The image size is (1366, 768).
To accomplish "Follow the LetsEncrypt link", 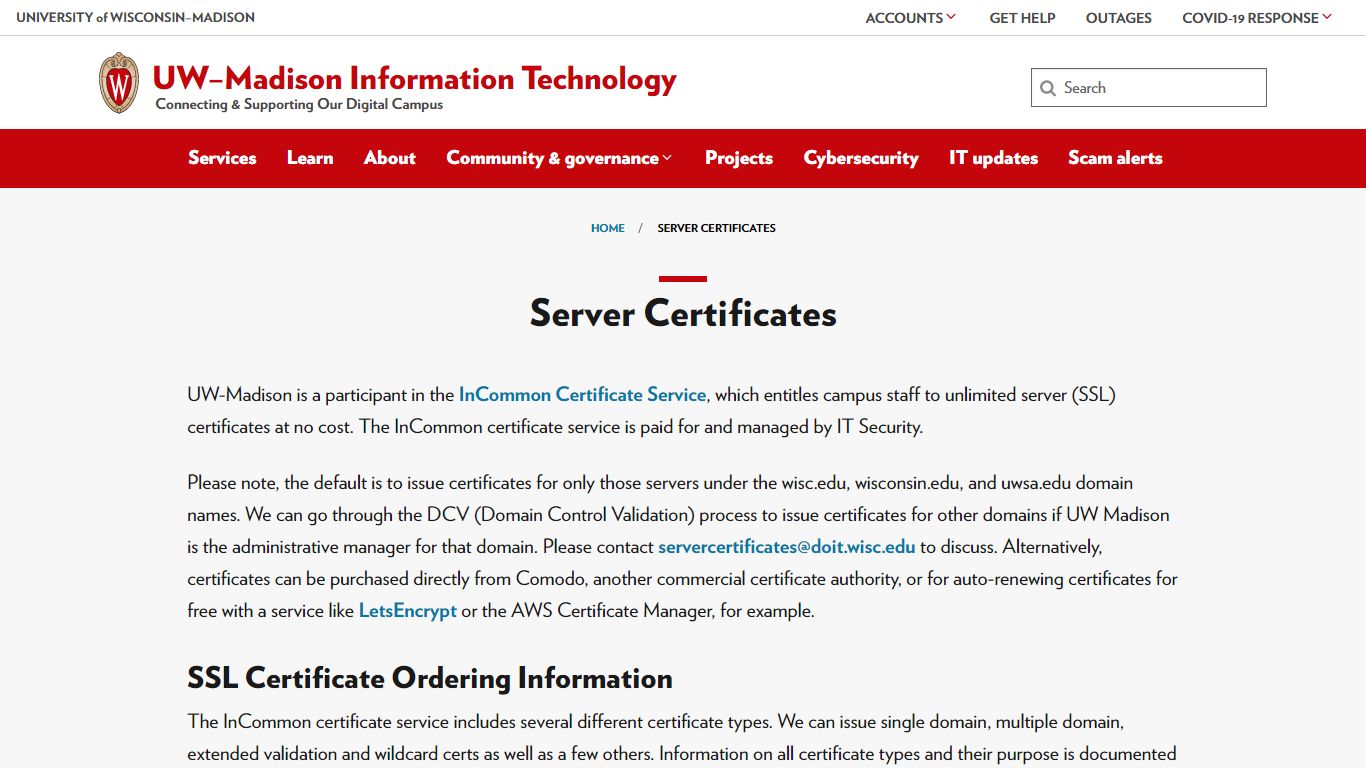I will 408,611.
